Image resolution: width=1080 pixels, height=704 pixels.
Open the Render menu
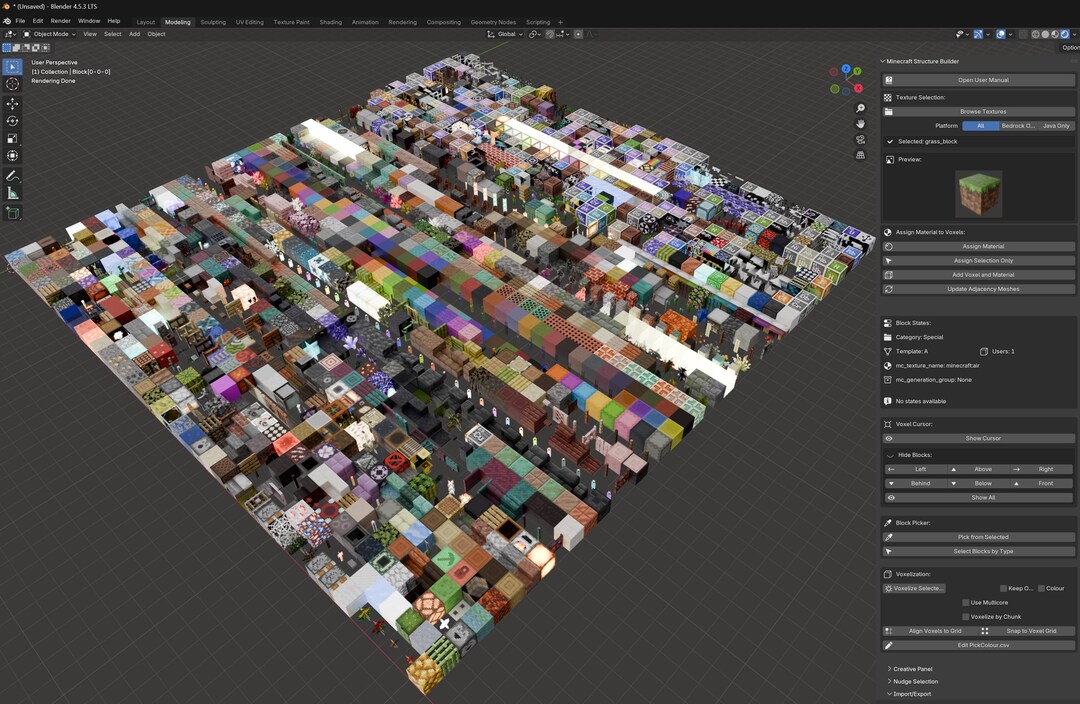61,21
